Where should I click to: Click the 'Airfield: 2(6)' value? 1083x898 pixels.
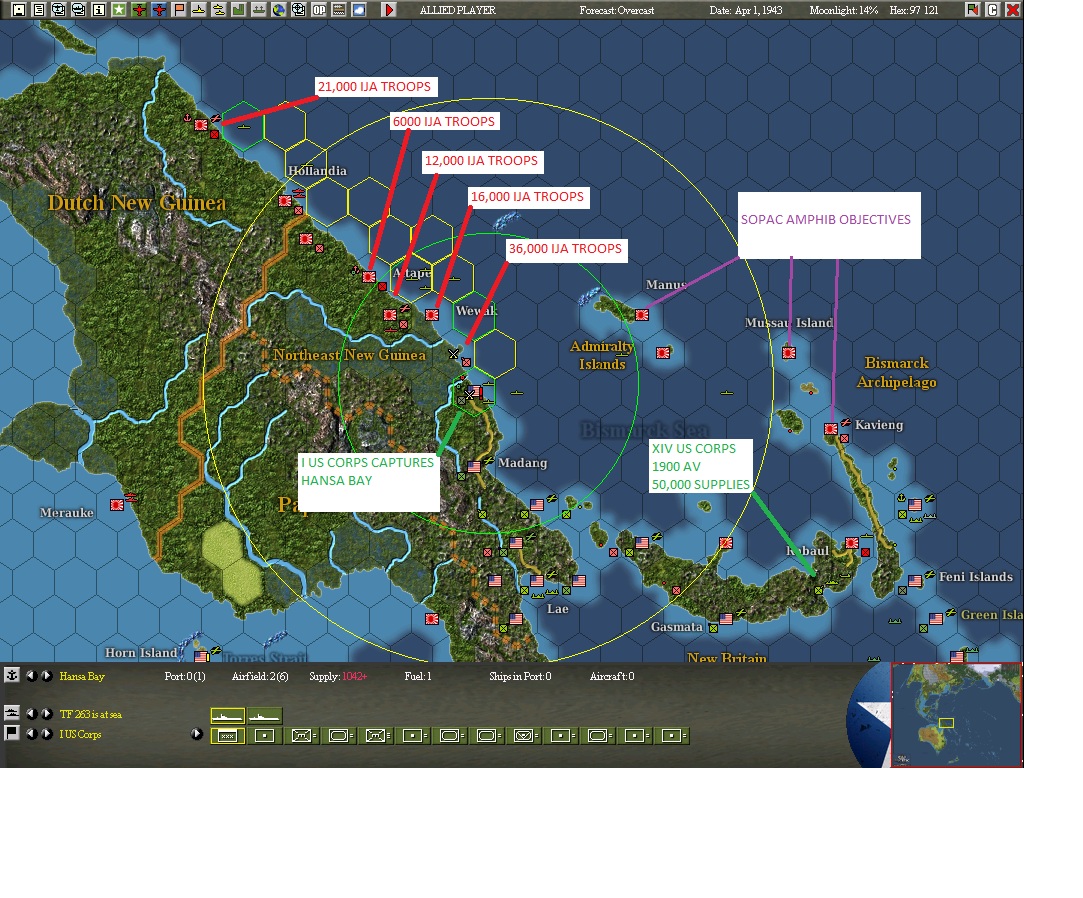coord(260,676)
